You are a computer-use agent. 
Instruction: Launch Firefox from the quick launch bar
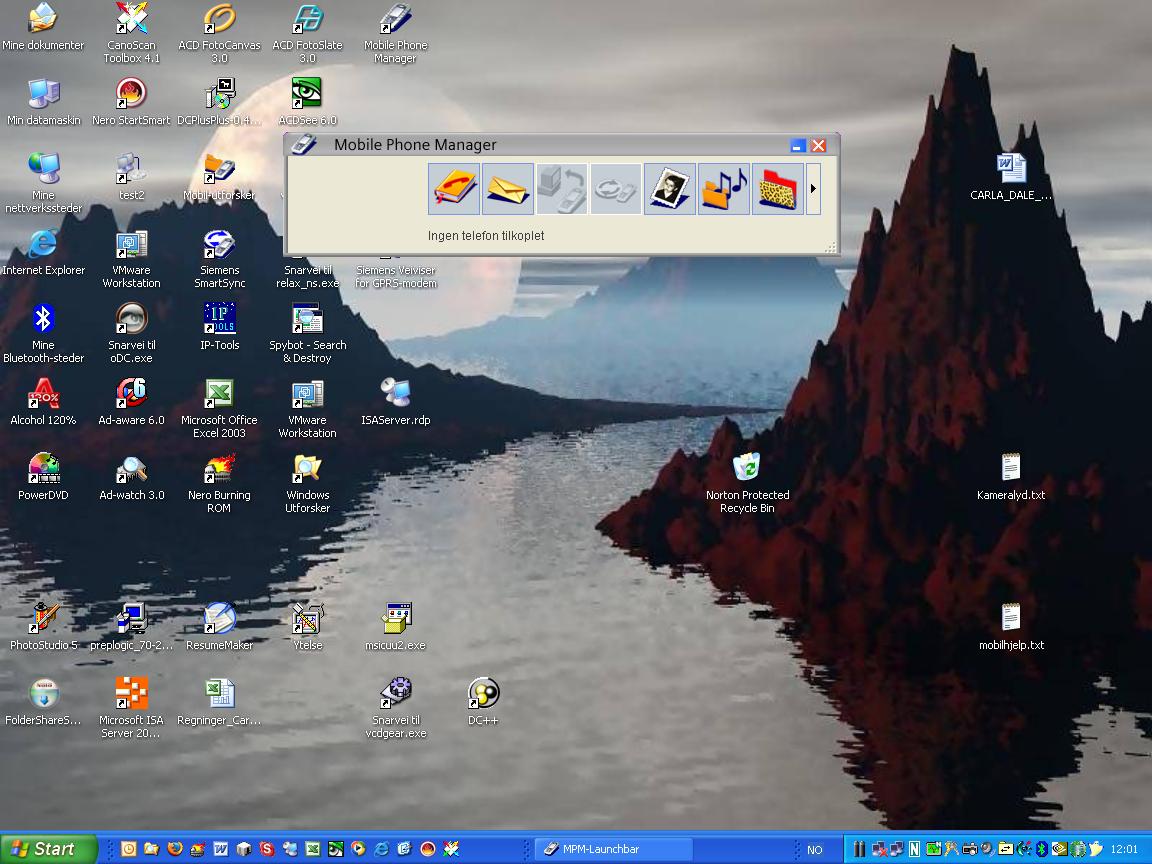click(175, 849)
